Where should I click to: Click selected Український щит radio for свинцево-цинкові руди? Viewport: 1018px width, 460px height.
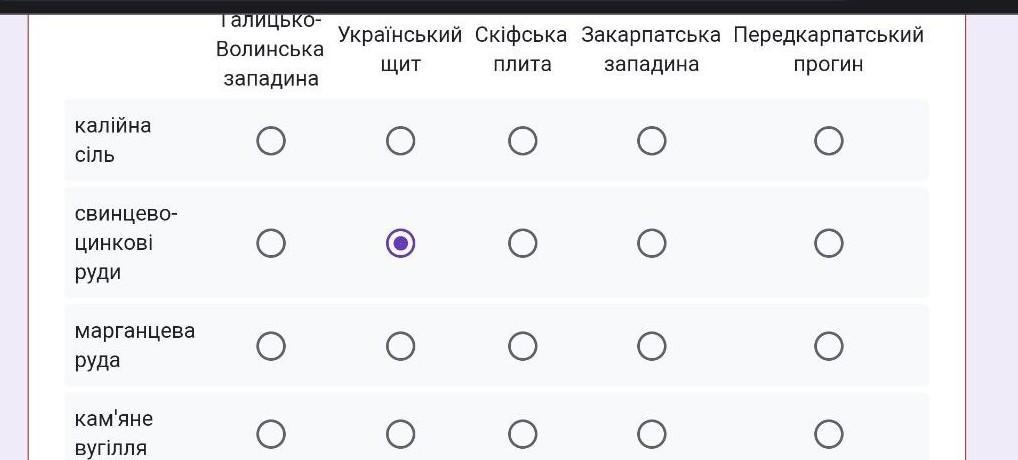point(401,243)
